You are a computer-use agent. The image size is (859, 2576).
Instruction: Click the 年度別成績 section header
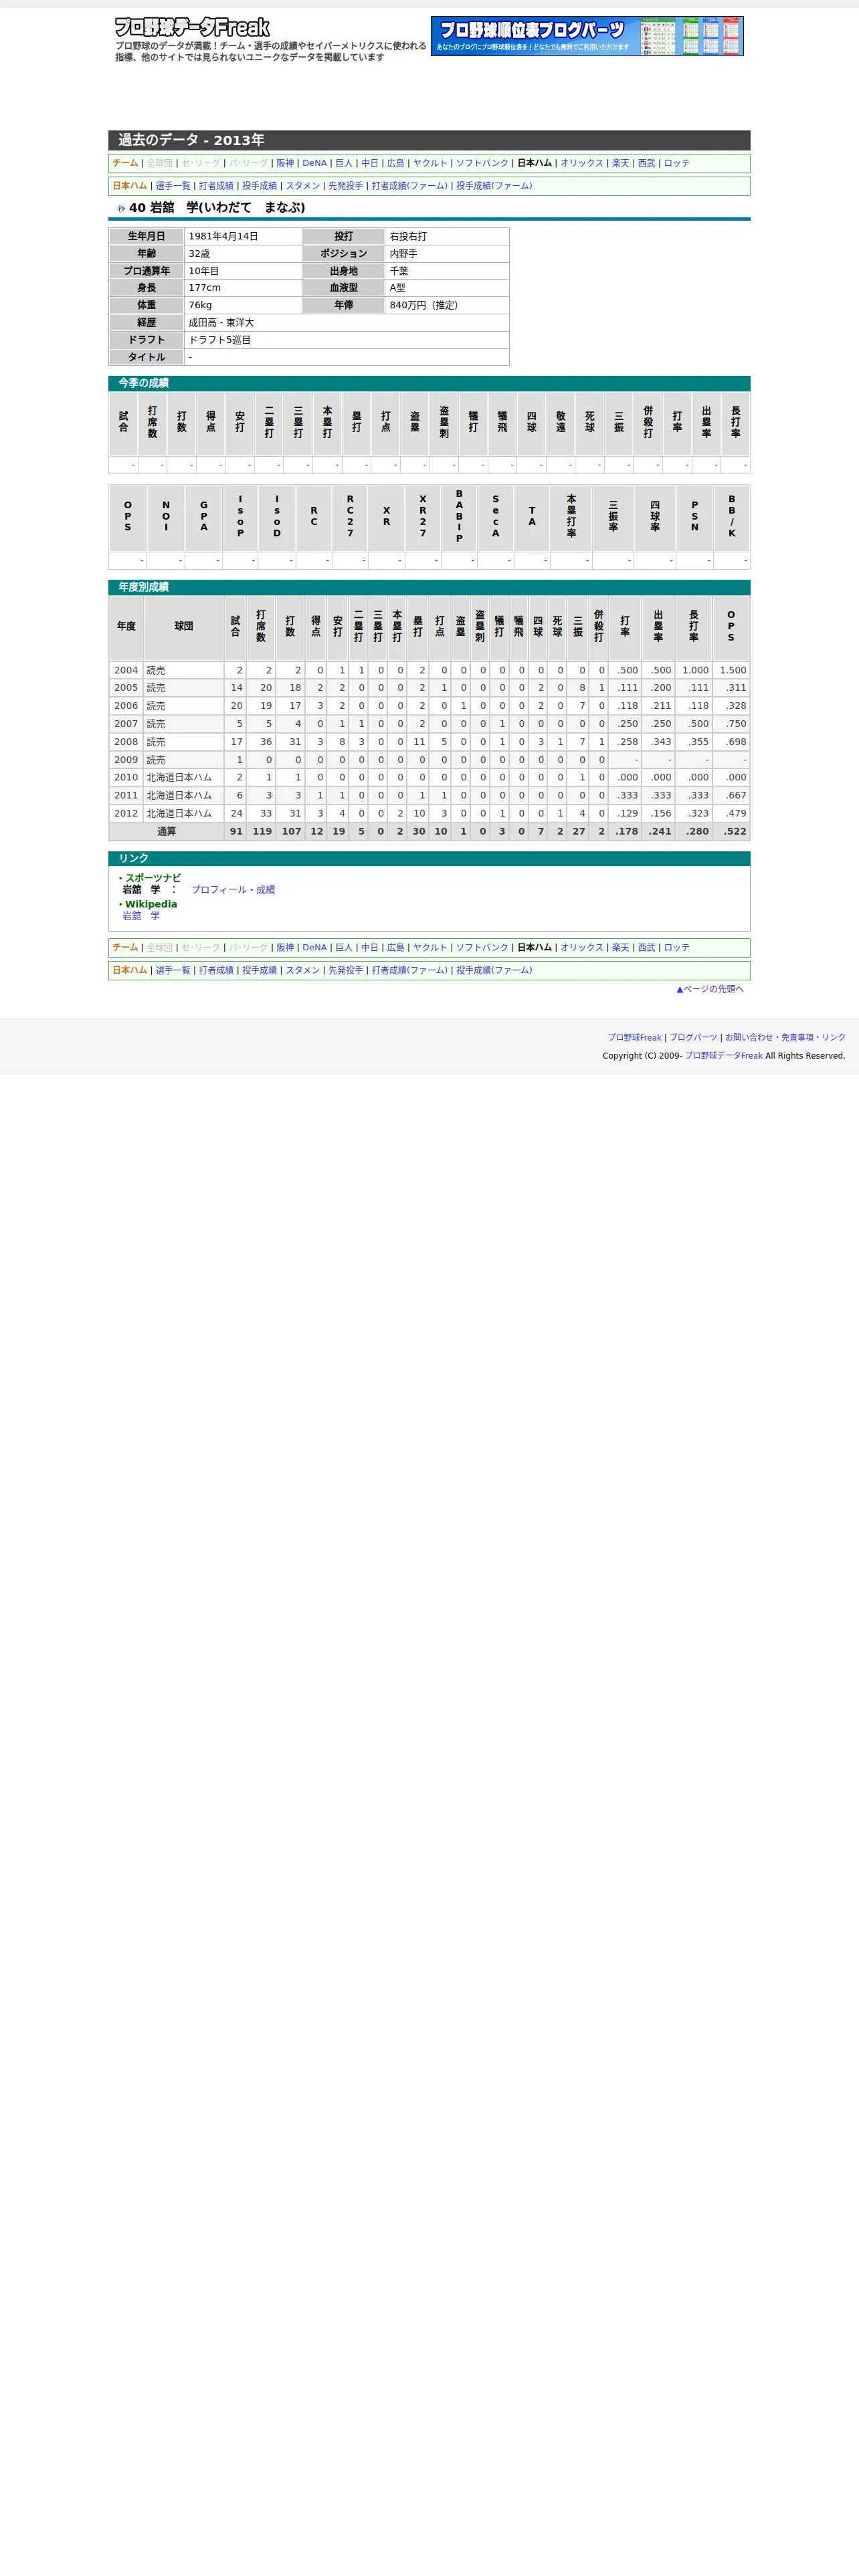coord(429,587)
